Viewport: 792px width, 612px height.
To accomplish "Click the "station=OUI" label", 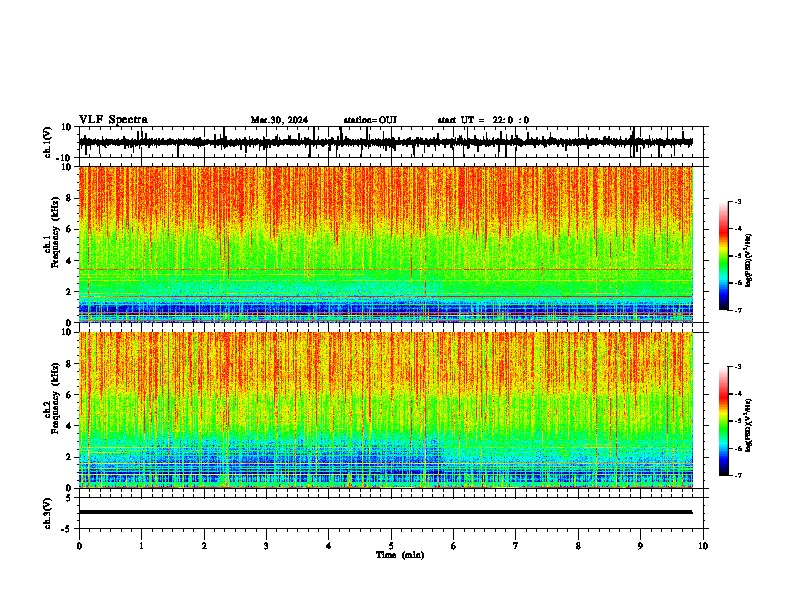I will (370, 120).
